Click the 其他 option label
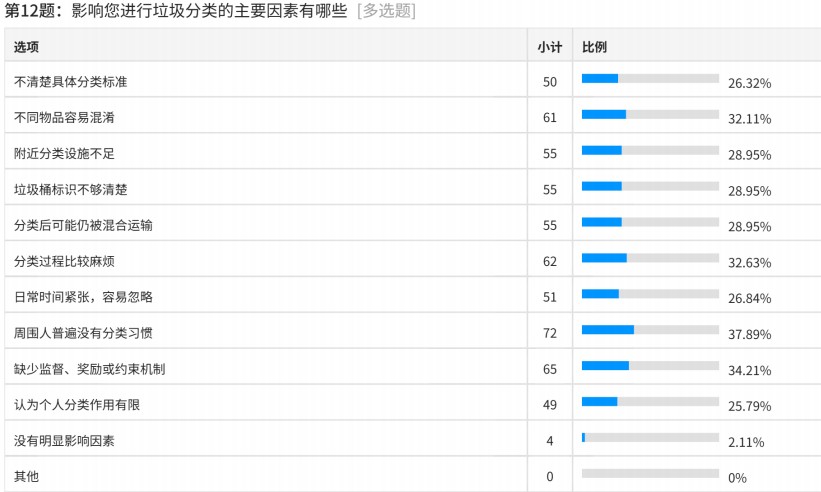 pyautogui.click(x=26, y=476)
